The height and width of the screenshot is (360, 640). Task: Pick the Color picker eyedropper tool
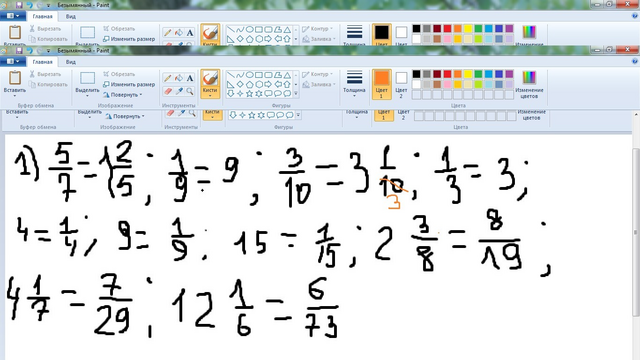point(179,91)
